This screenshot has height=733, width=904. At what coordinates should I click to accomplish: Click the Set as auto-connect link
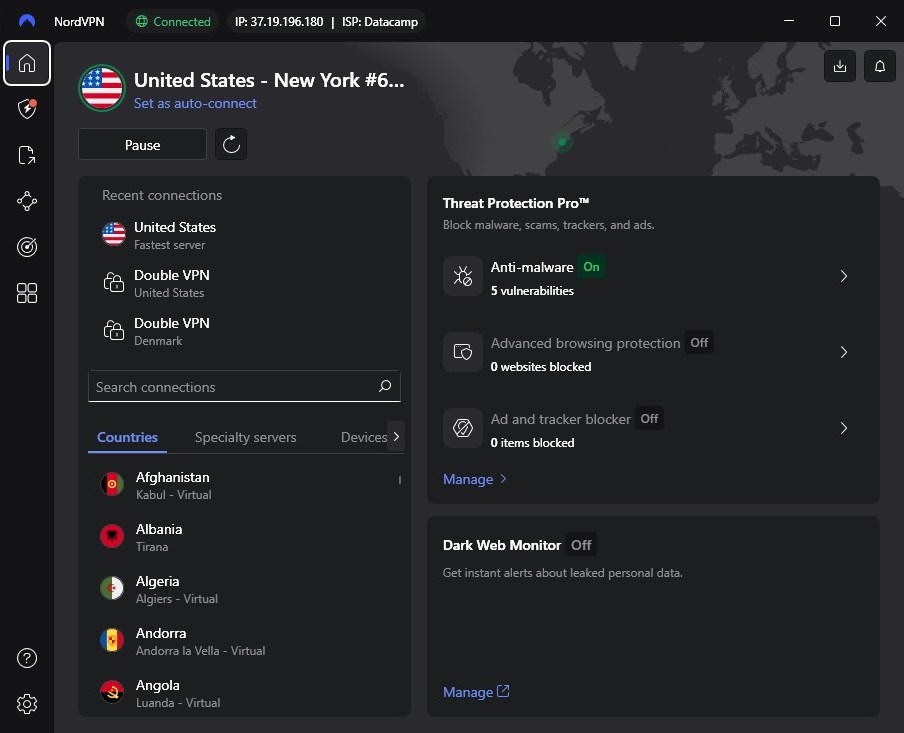point(195,103)
